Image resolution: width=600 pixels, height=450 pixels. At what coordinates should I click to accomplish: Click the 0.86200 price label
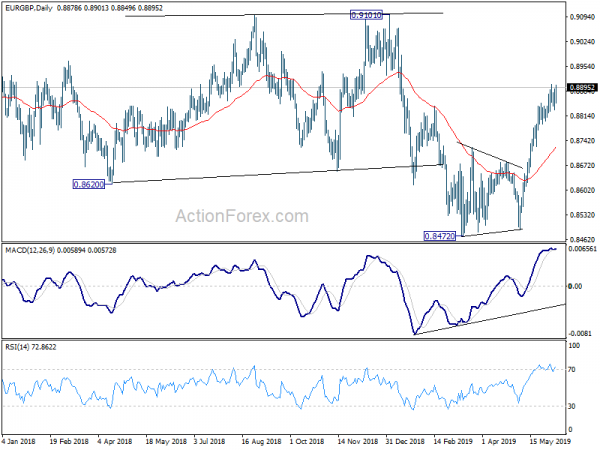(x=88, y=184)
